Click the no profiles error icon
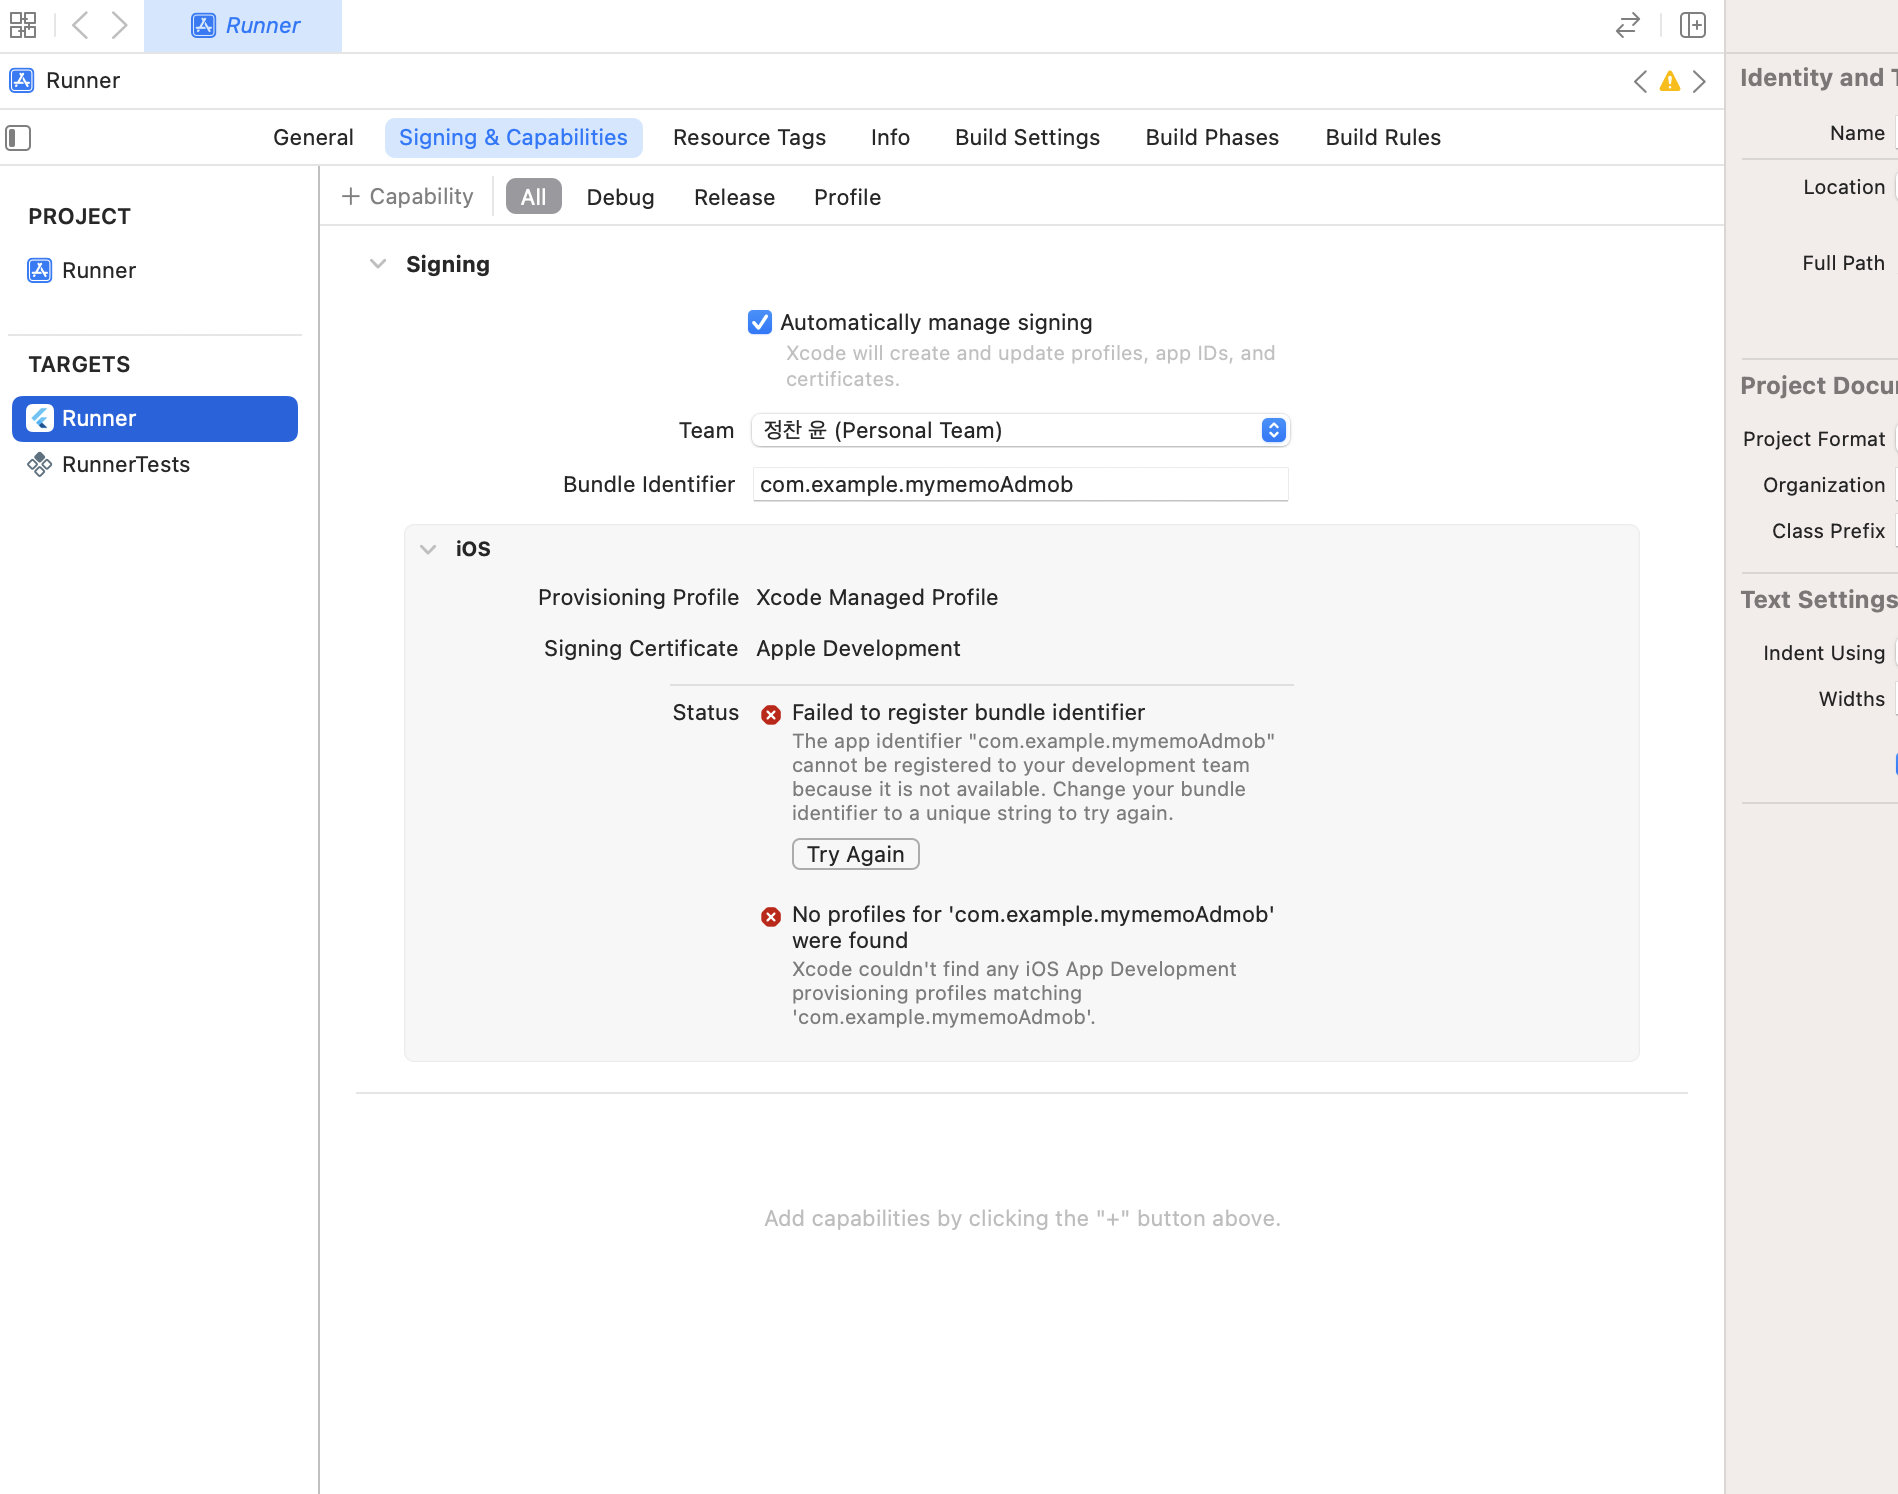The width and height of the screenshot is (1898, 1494). coord(771,916)
